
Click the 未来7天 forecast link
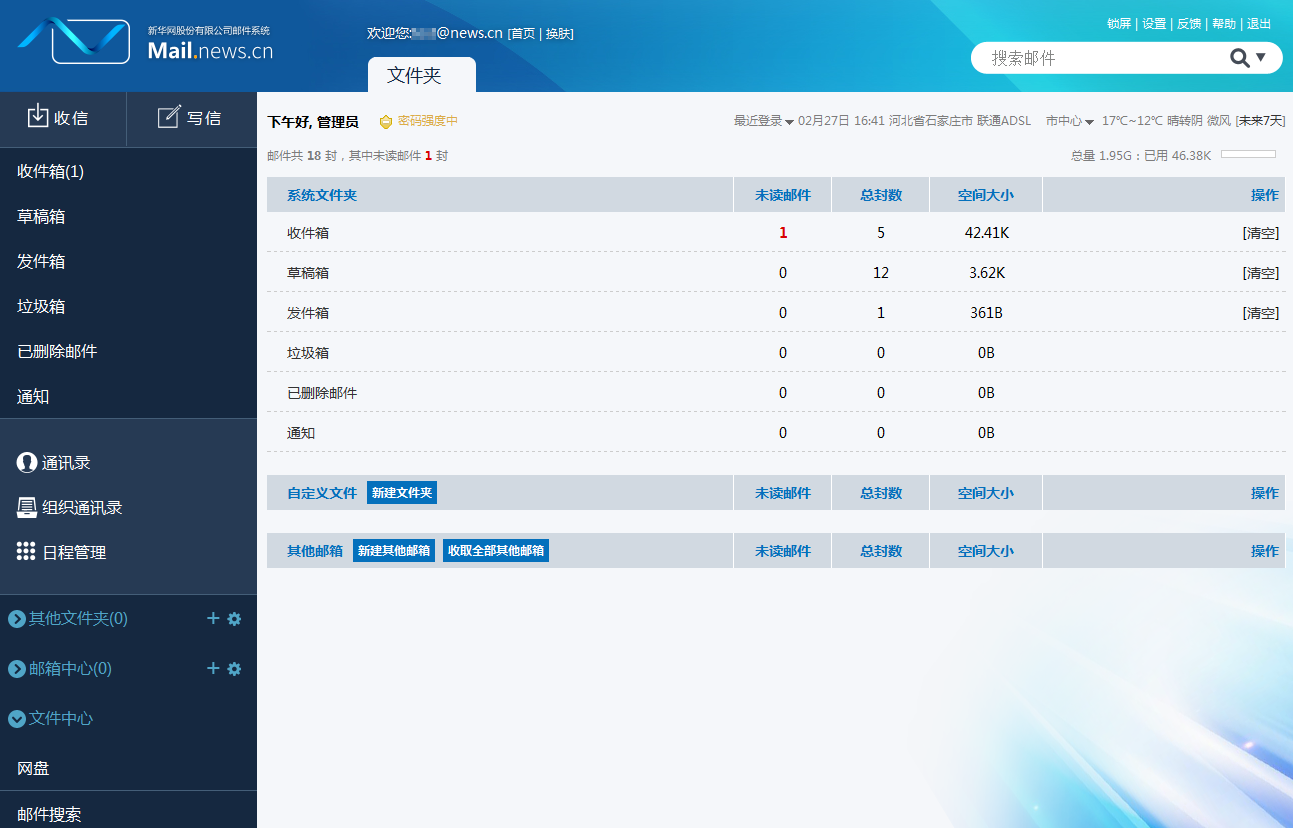tap(1261, 121)
